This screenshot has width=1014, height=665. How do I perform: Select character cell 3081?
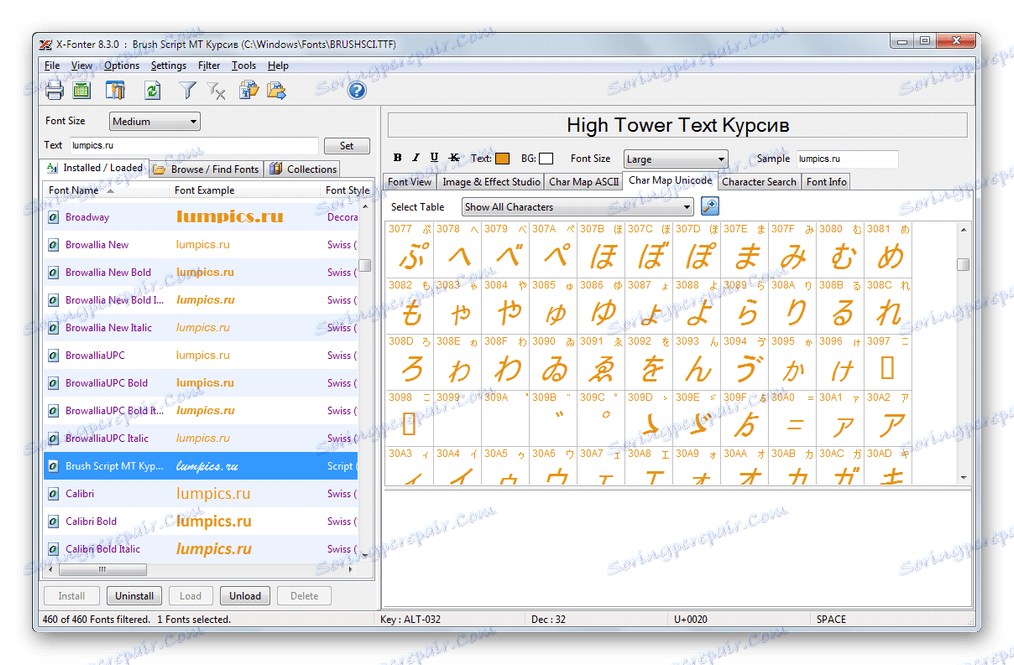tap(888, 249)
